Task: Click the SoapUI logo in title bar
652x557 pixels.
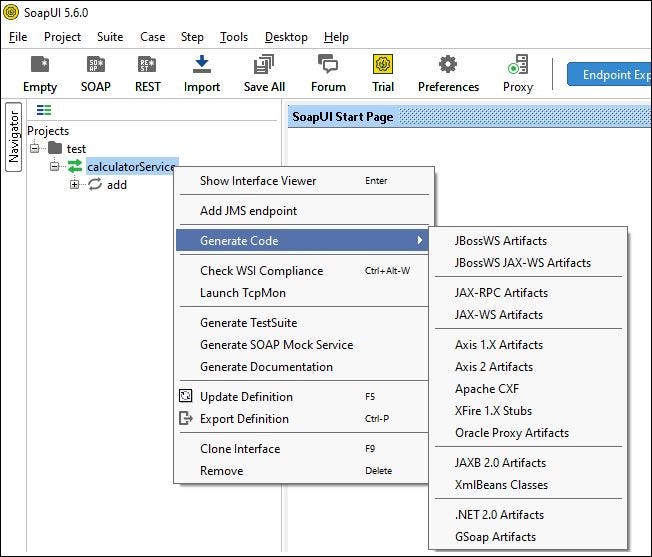Action: coord(11,12)
